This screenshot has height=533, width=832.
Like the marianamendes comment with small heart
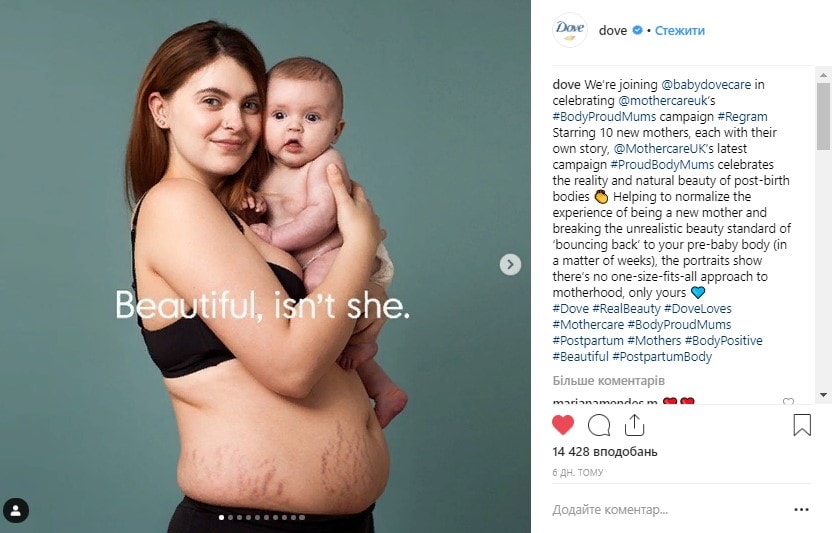[788, 401]
